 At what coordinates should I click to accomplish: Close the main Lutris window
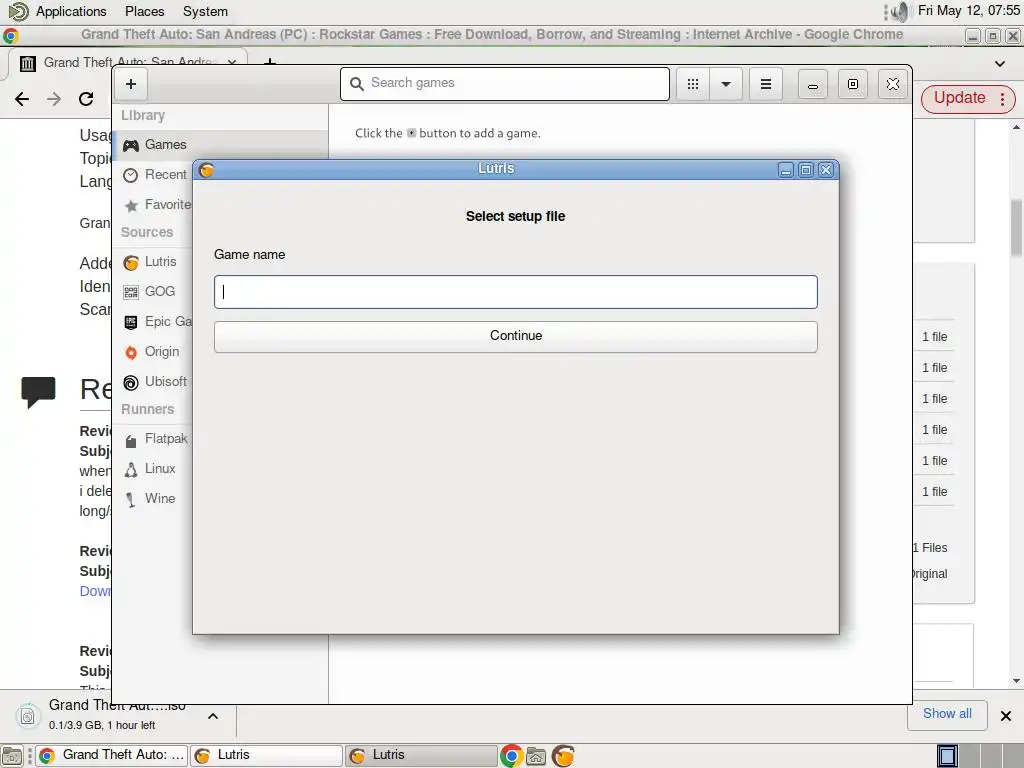coord(893,84)
